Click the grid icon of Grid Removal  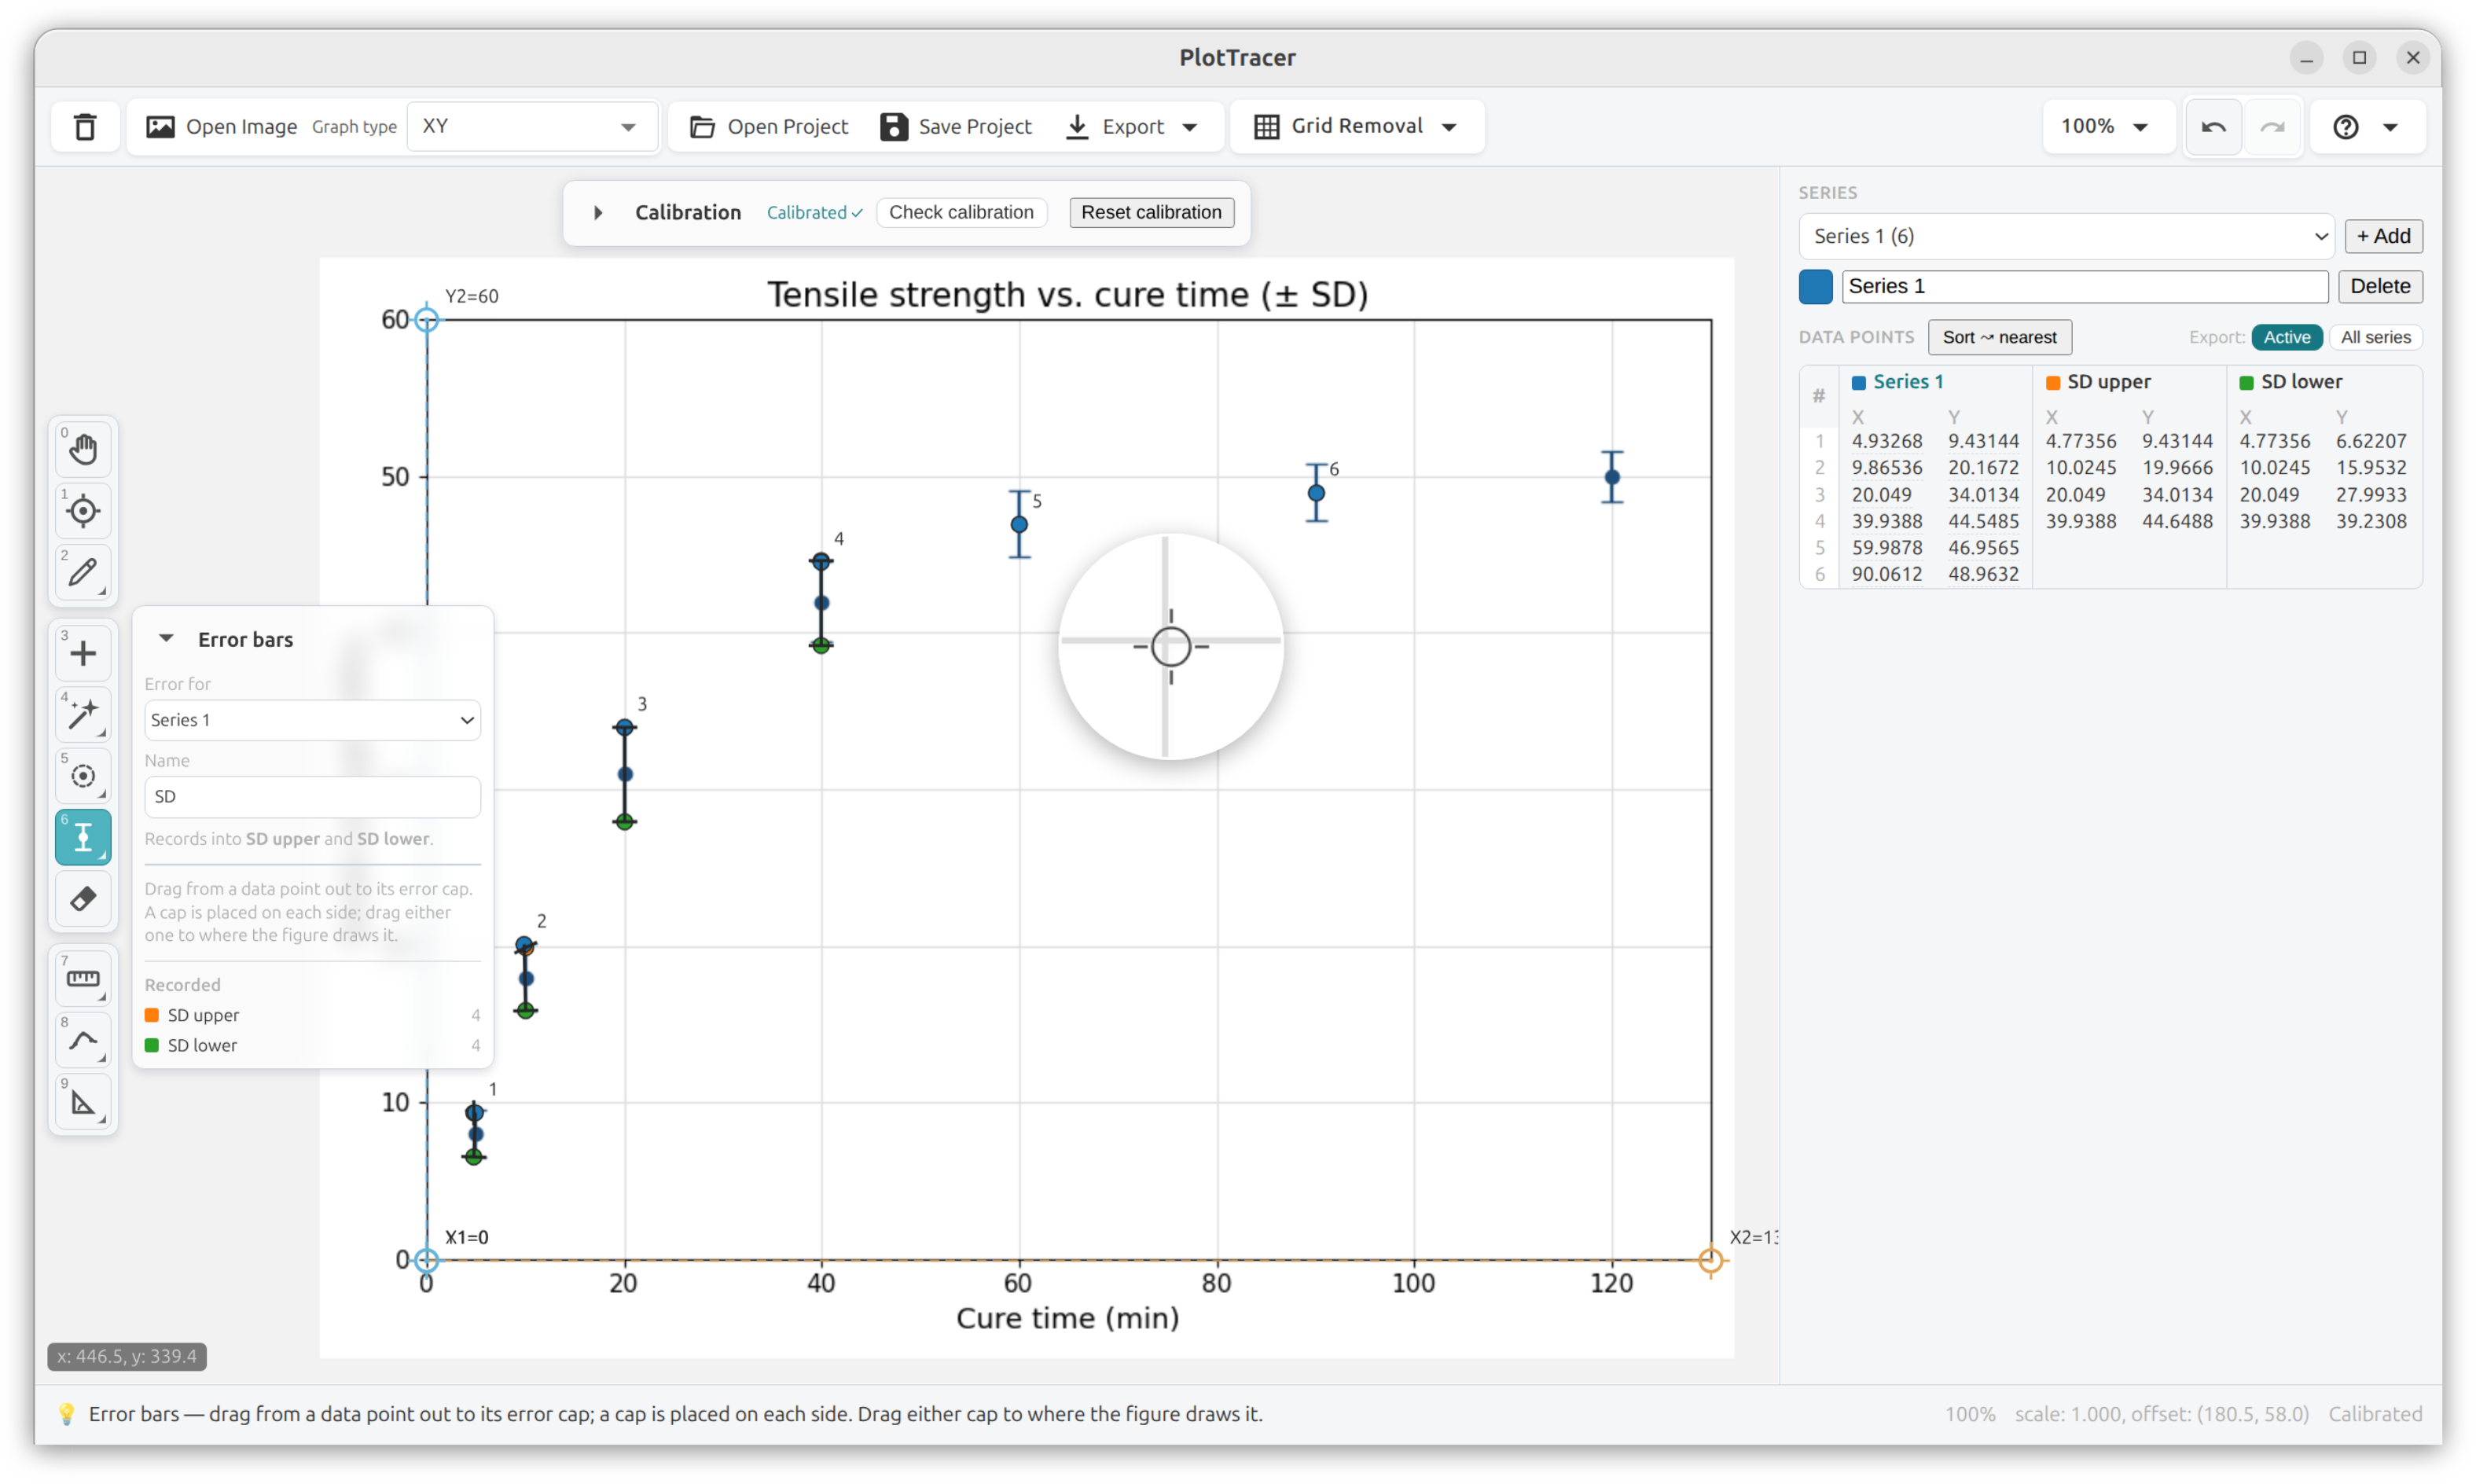[x=1266, y=127]
